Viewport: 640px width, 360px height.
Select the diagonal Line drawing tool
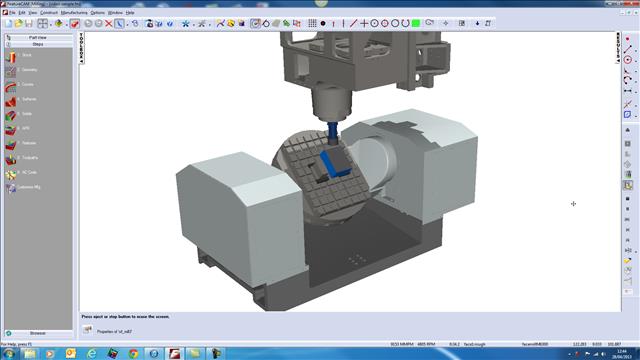click(x=353, y=24)
